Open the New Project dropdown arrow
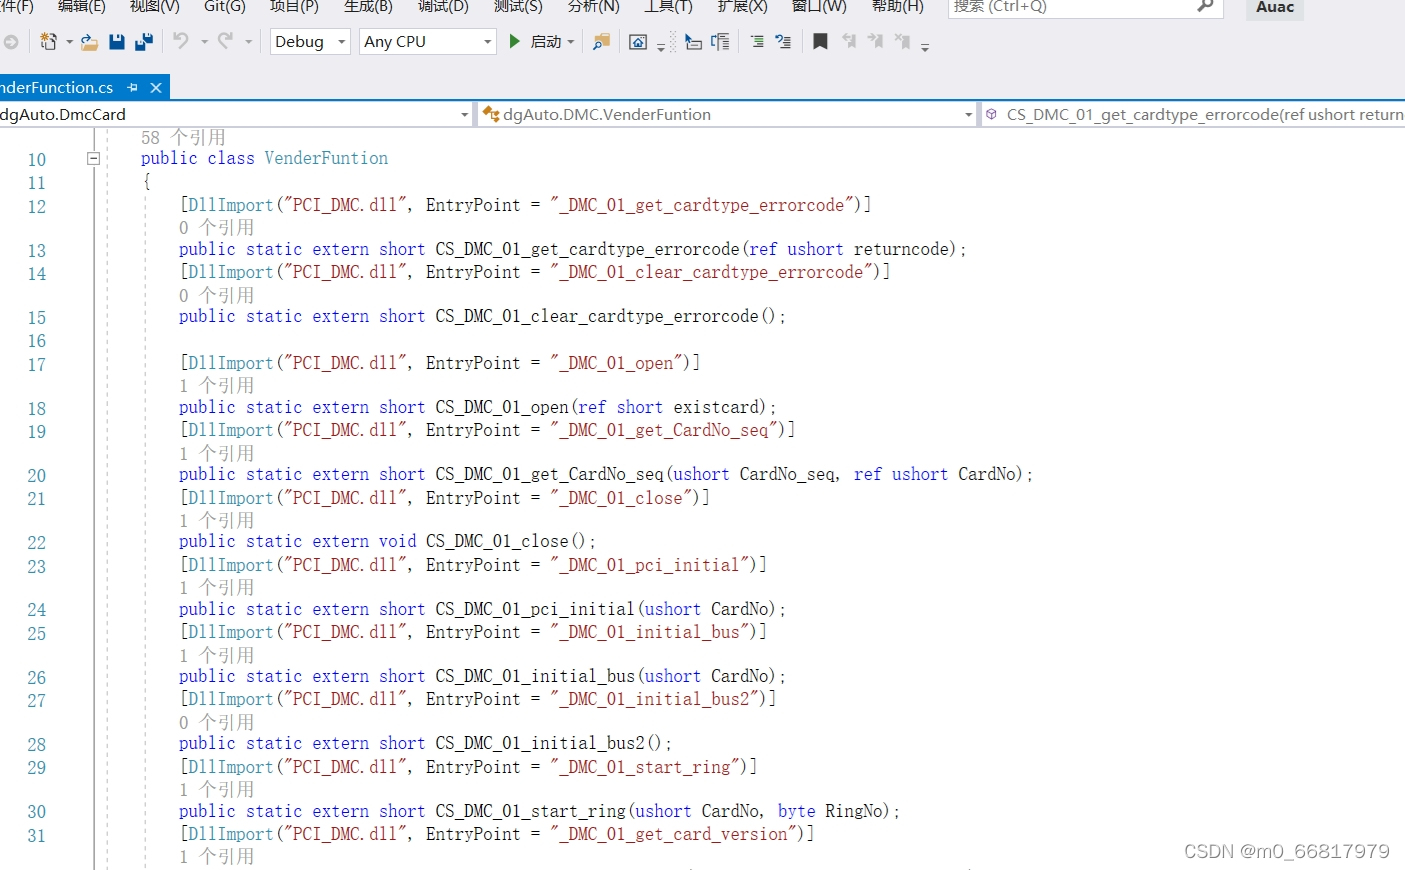This screenshot has width=1405, height=870. 69,42
